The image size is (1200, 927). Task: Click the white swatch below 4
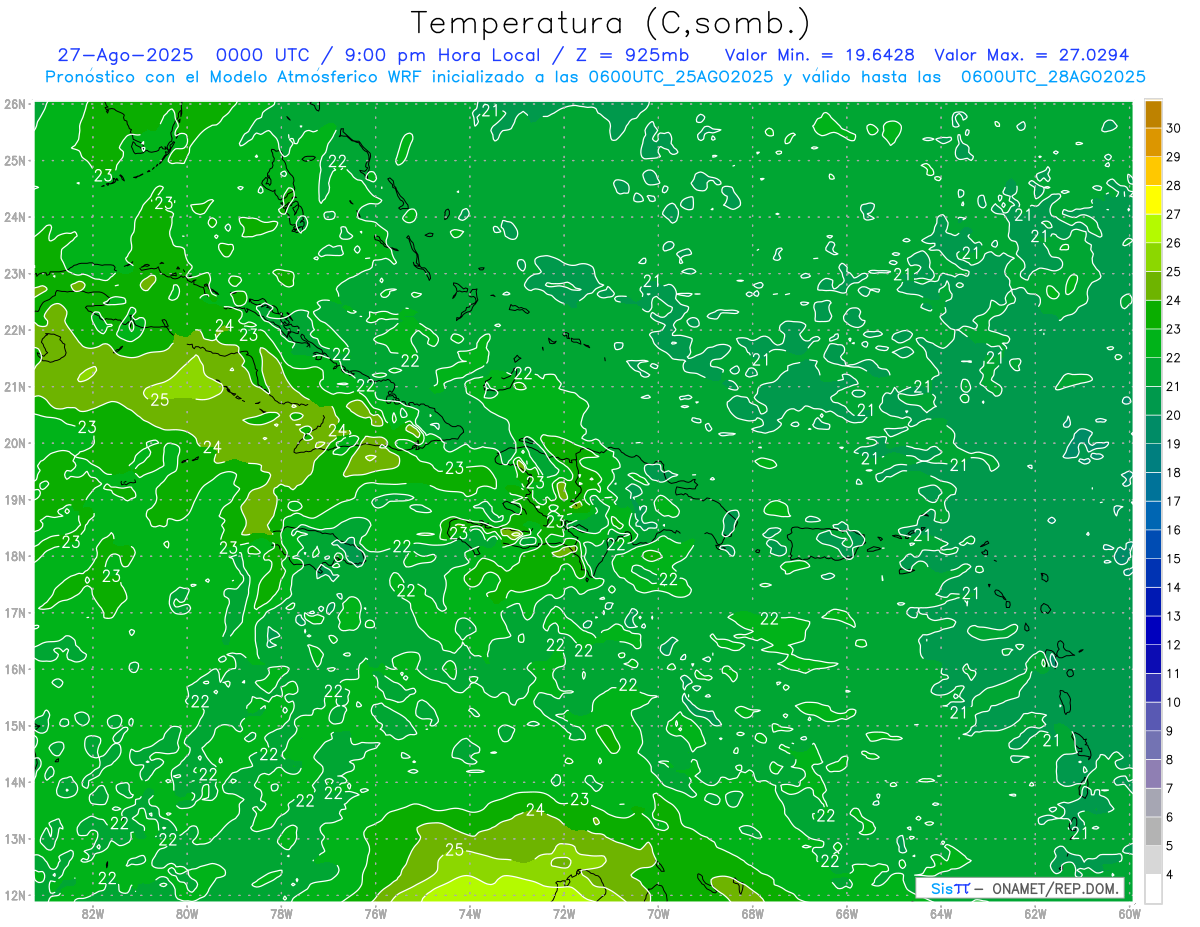click(1153, 888)
